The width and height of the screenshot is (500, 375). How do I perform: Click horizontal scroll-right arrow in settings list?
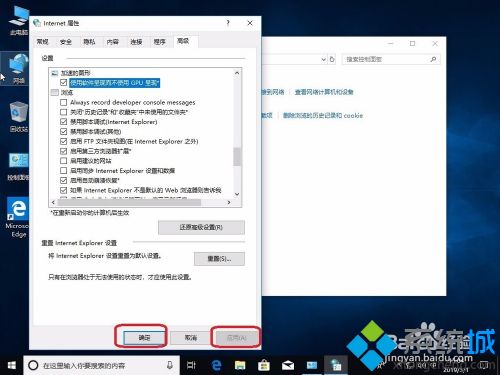pos(229,202)
